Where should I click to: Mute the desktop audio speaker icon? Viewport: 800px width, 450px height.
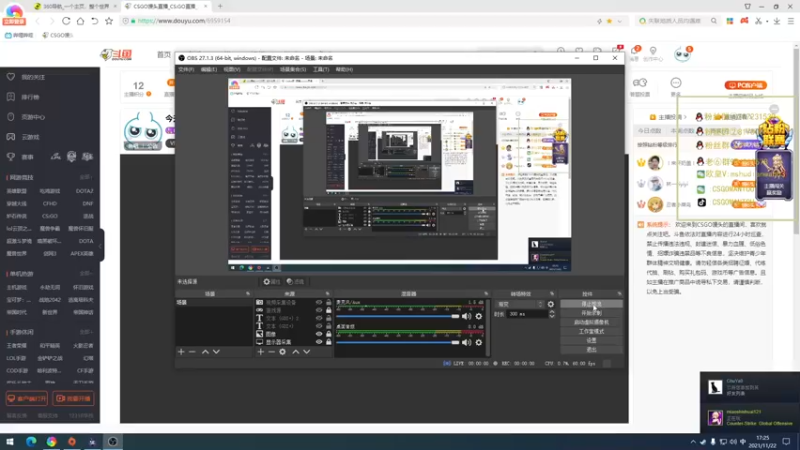click(466, 342)
